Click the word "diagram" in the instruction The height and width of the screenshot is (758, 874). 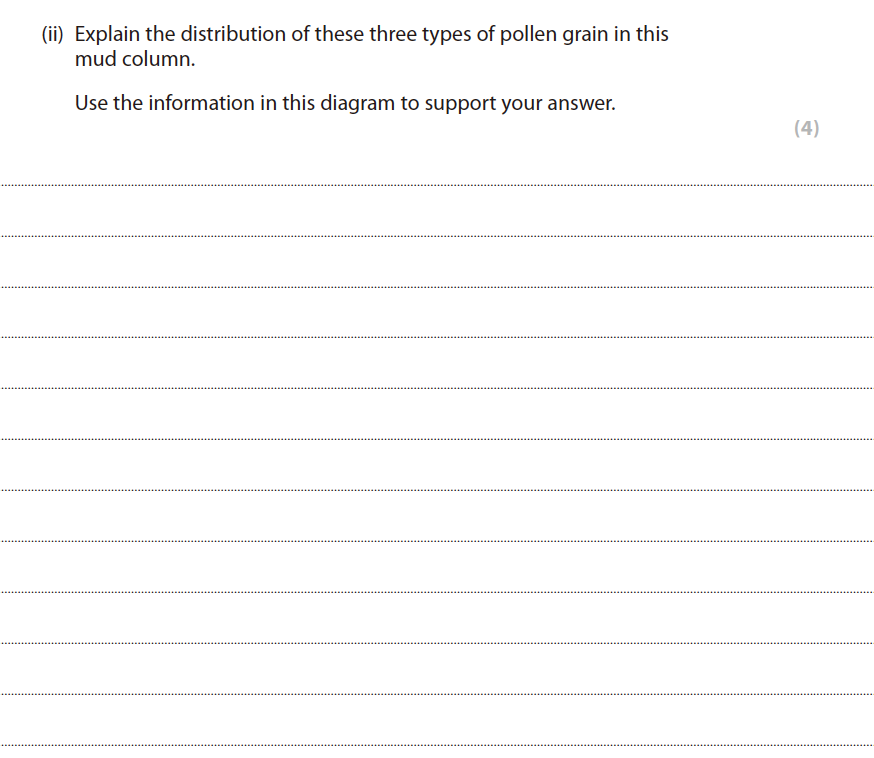coord(357,103)
